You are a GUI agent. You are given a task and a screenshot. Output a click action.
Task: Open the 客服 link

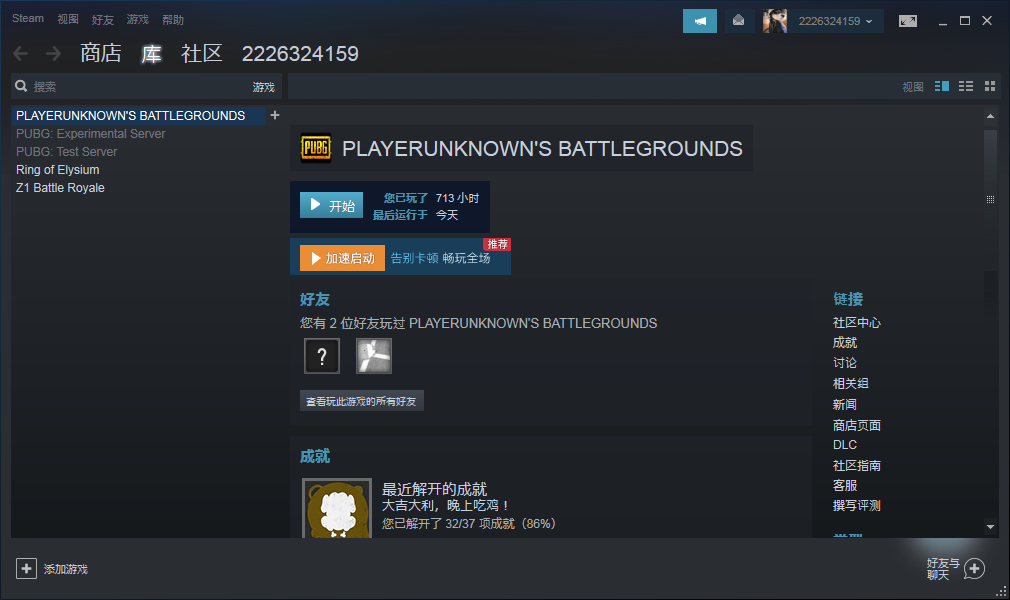[x=844, y=485]
